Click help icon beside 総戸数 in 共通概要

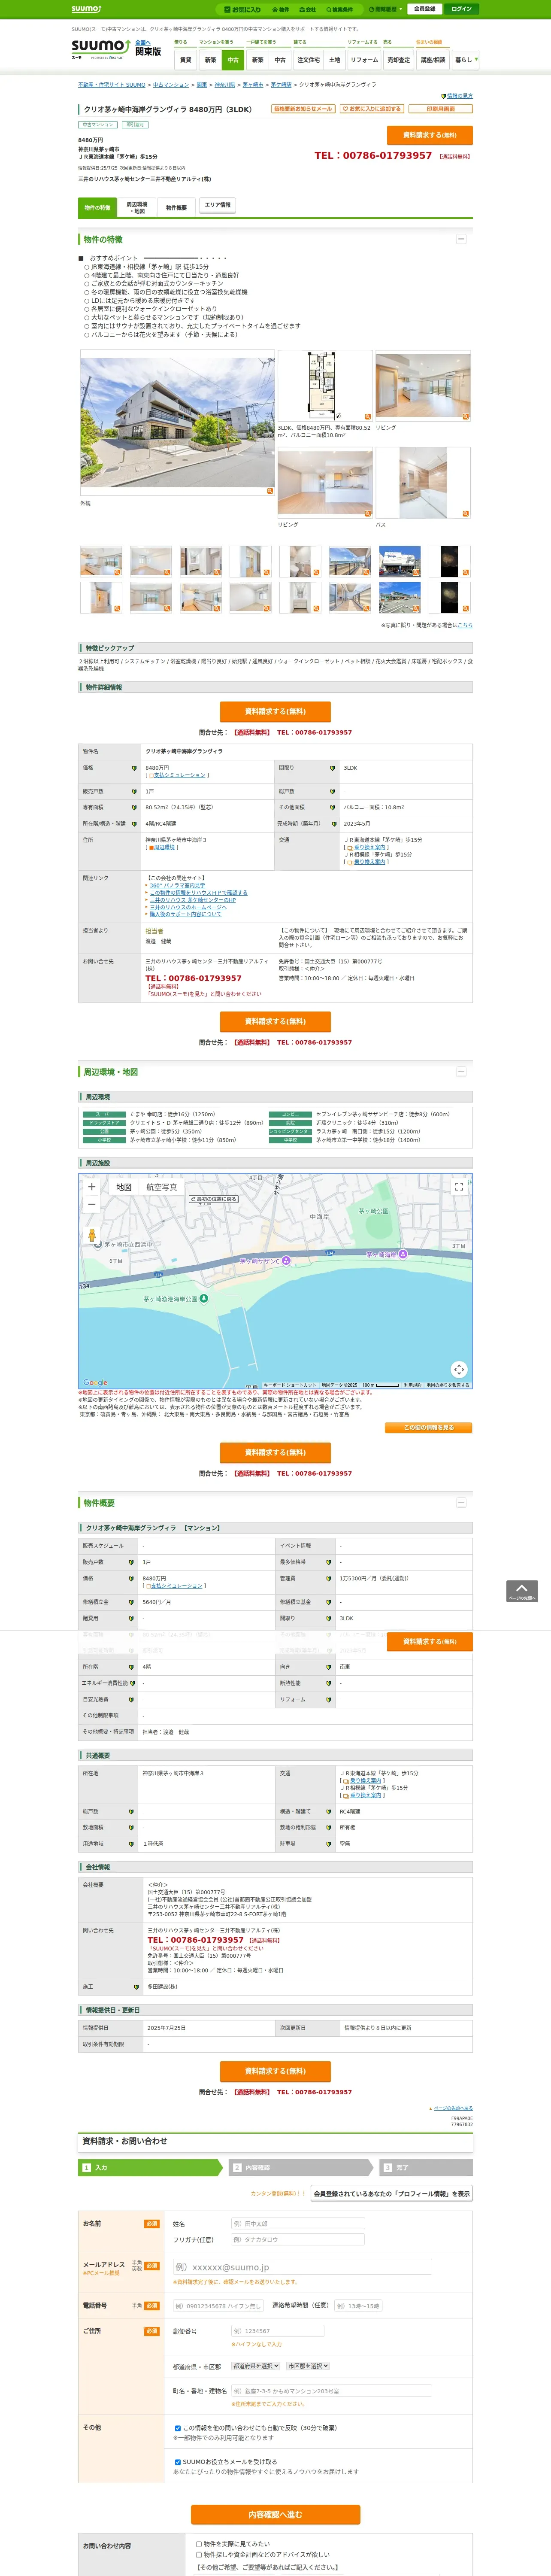click(x=131, y=1812)
